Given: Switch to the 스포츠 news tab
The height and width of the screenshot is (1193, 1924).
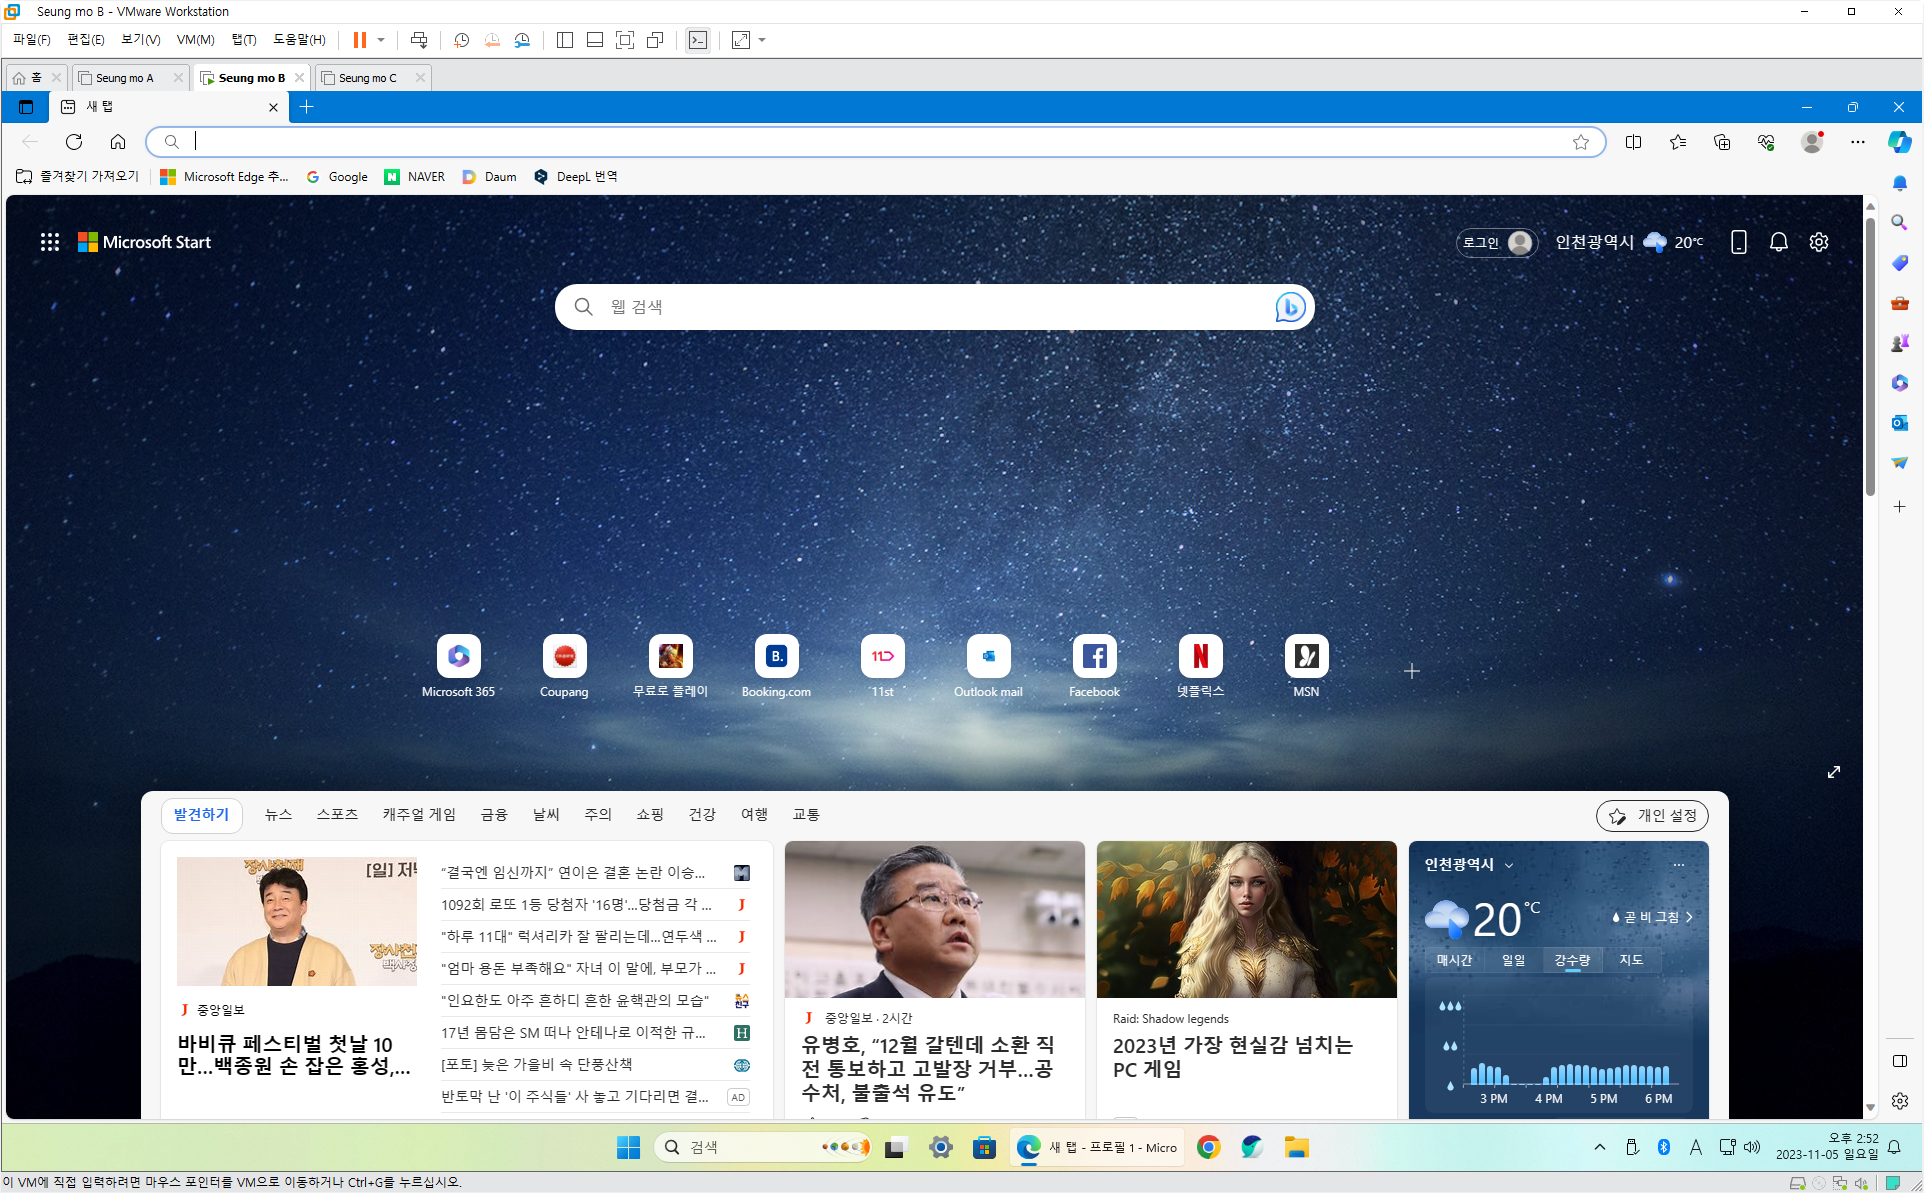Looking at the screenshot, I should 337,814.
